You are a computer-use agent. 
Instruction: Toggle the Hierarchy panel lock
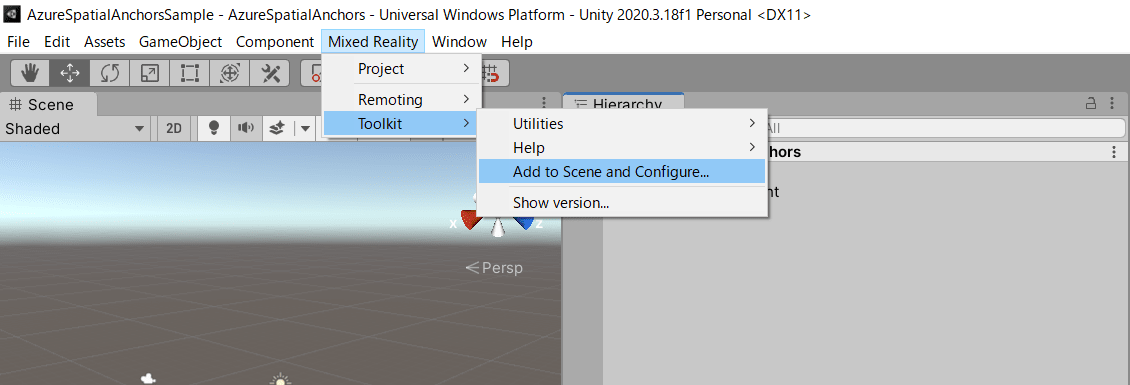point(1091,105)
